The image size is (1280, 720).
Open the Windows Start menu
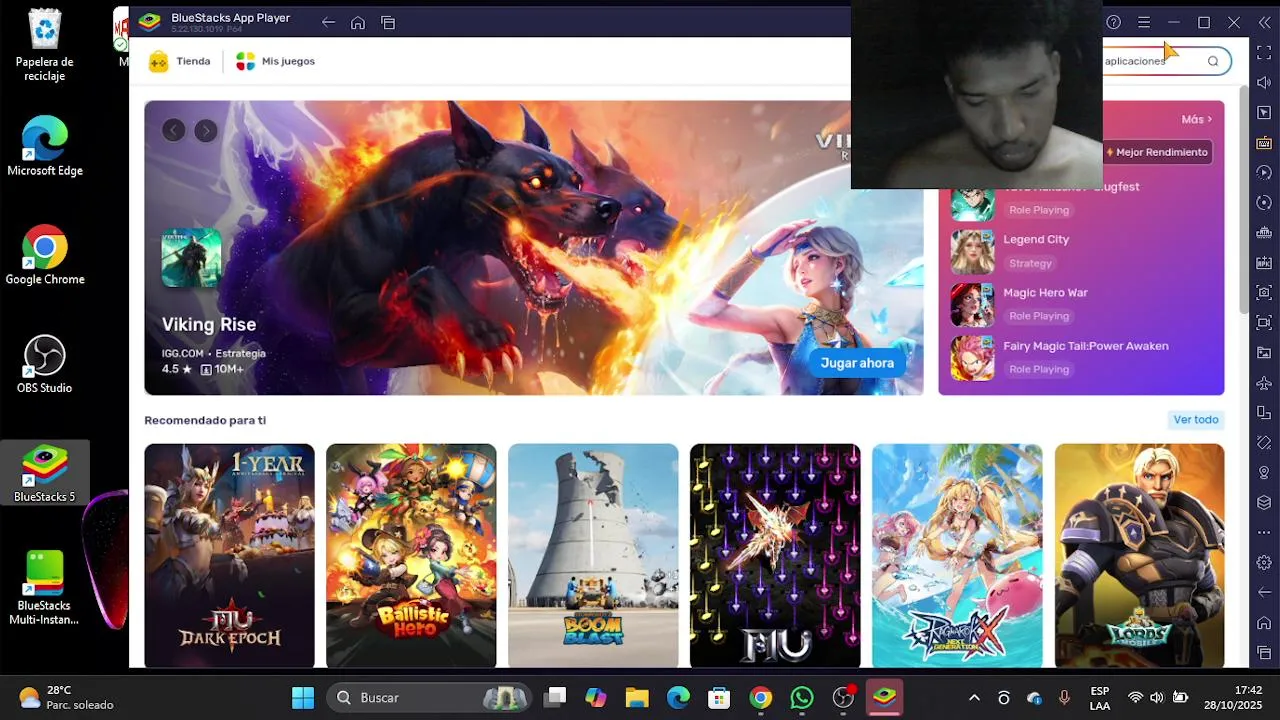[303, 697]
